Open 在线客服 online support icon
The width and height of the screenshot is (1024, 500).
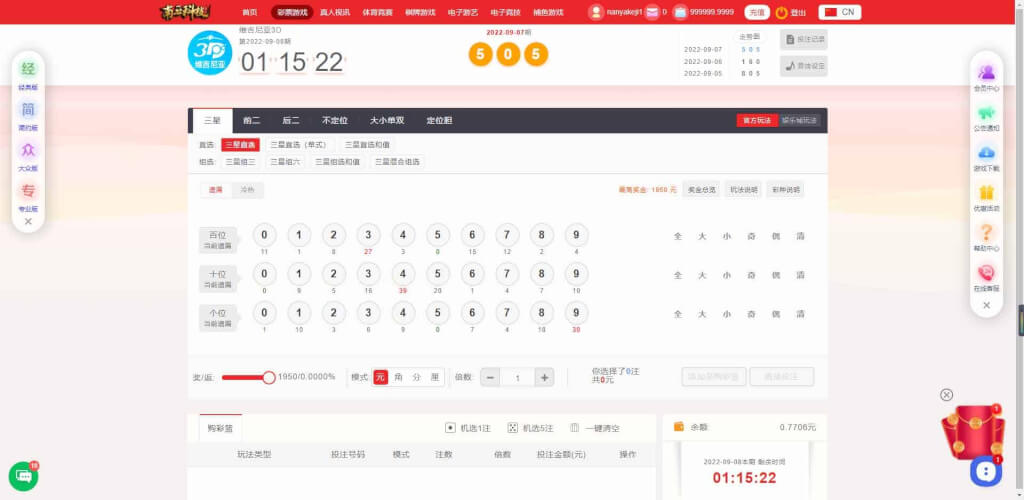tap(987, 272)
